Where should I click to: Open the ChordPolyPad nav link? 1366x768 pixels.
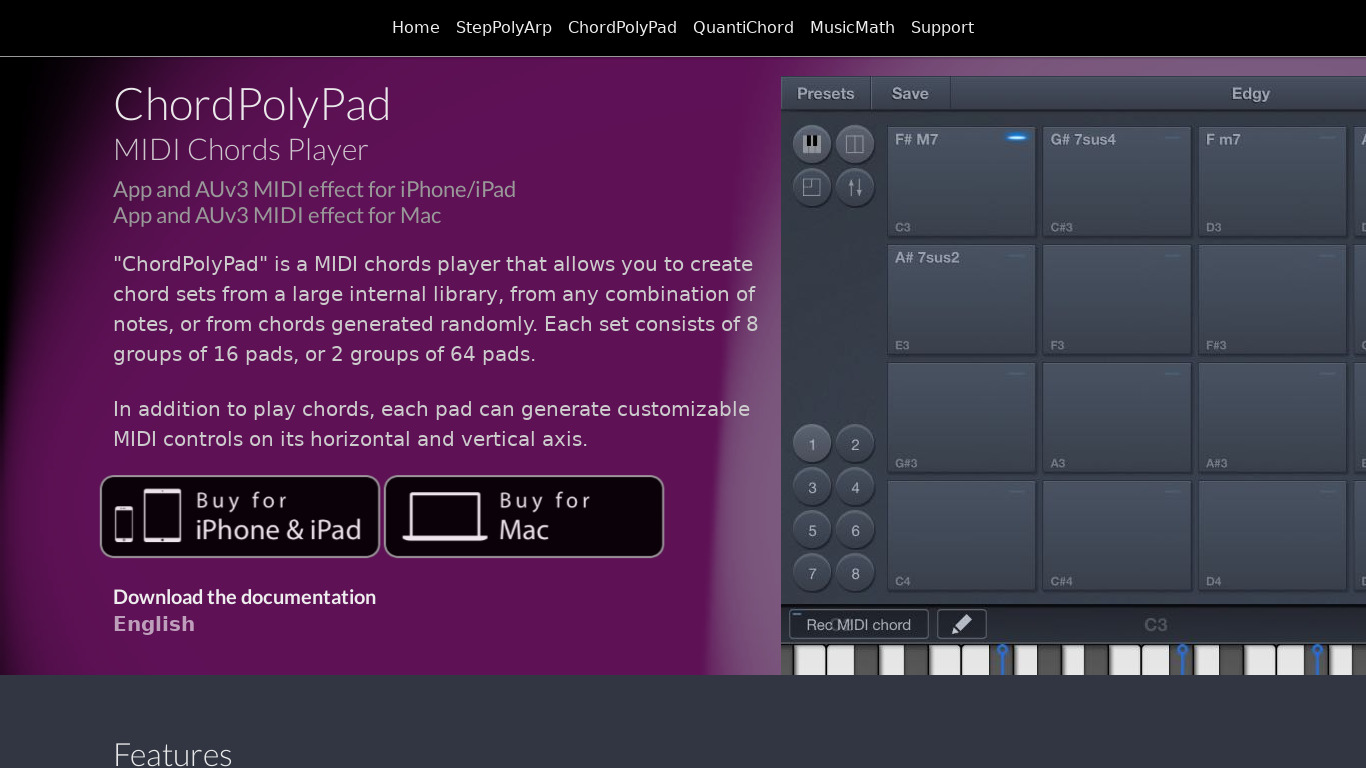click(x=622, y=27)
